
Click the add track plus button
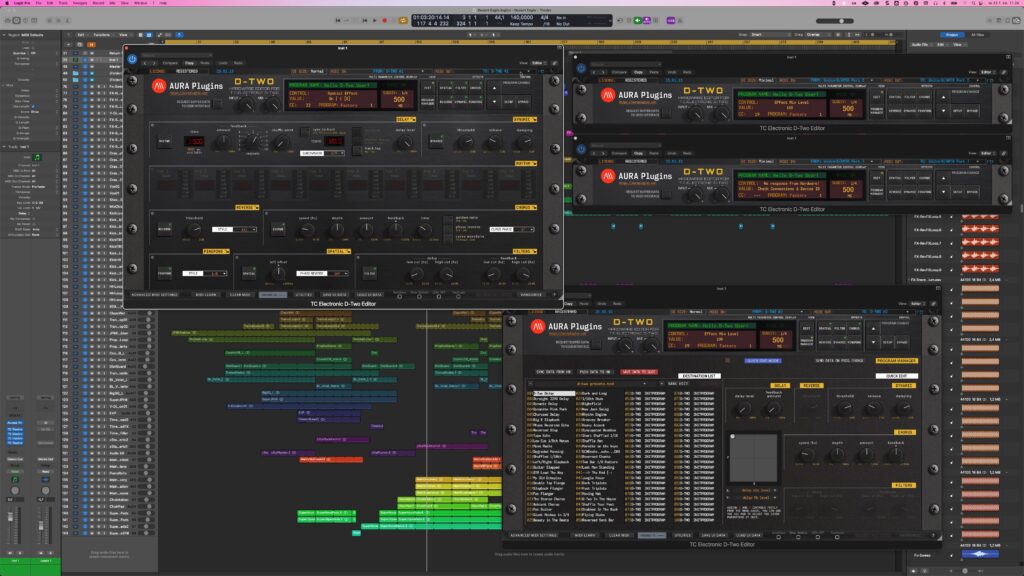(x=68, y=45)
